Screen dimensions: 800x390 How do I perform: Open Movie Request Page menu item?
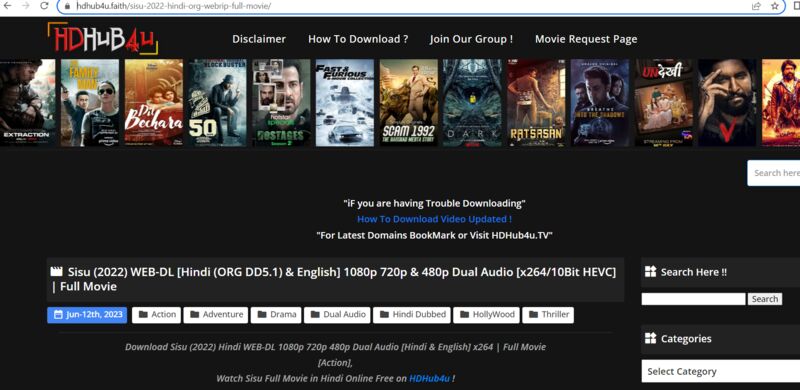[586, 39]
